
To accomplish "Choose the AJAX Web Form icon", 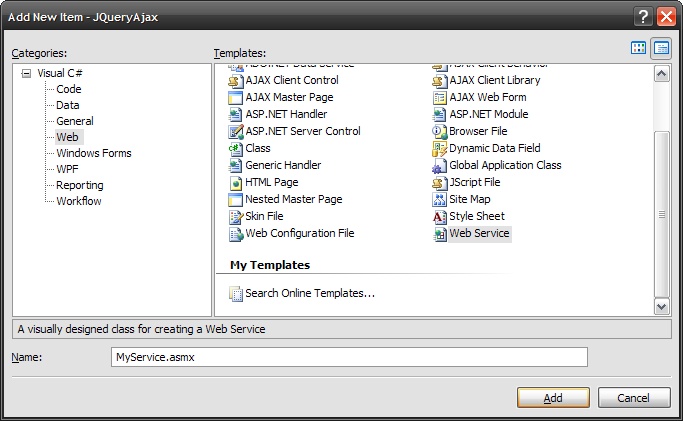I will [x=440, y=98].
